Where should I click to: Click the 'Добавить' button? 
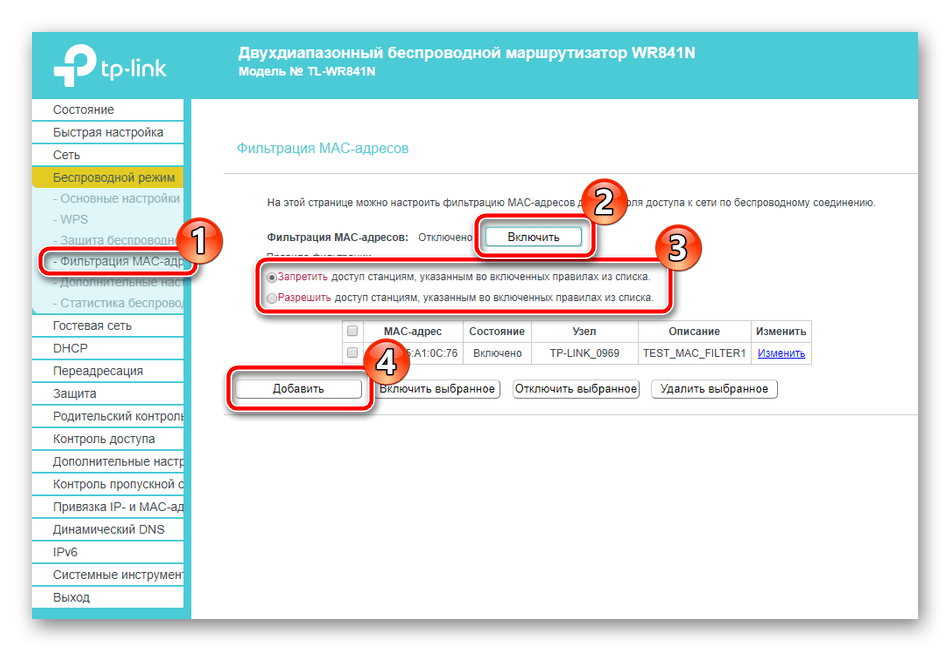click(x=298, y=389)
